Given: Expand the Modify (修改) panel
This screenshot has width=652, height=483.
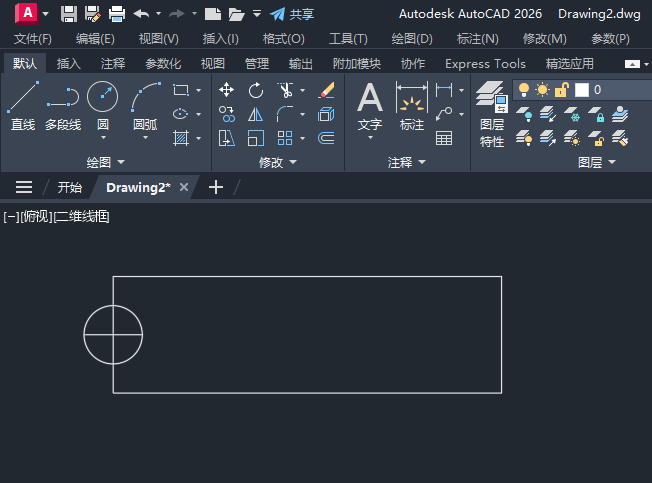Looking at the screenshot, I should point(278,162).
